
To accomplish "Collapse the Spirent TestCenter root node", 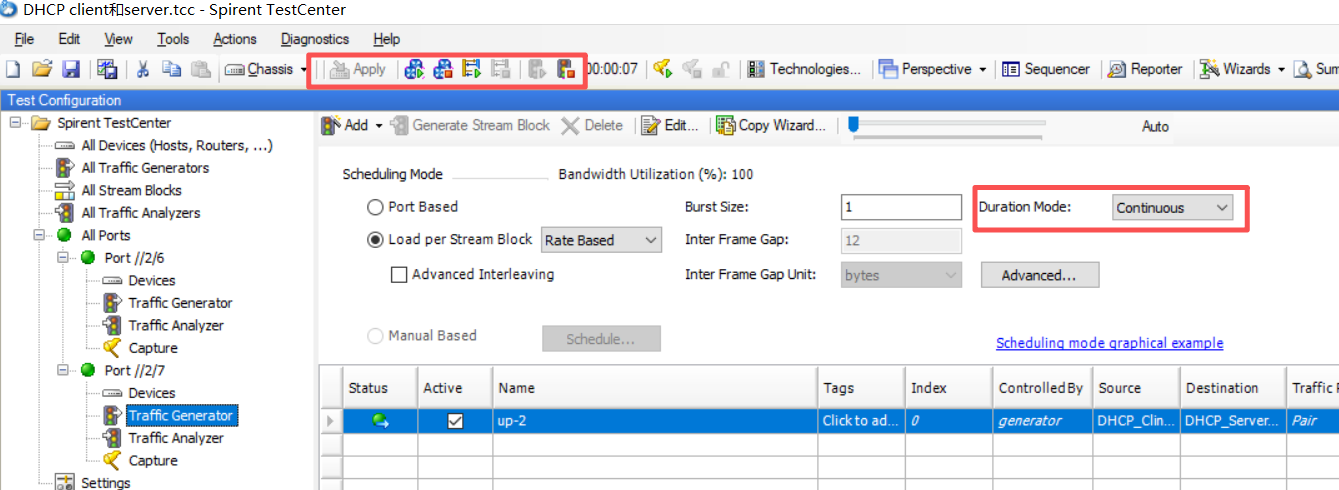I will (x=16, y=123).
